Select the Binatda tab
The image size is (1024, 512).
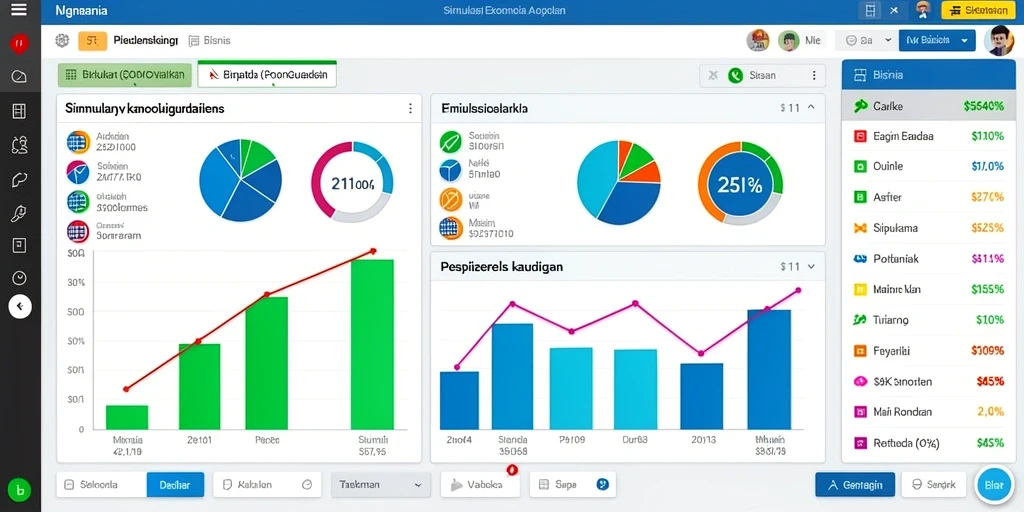266,75
